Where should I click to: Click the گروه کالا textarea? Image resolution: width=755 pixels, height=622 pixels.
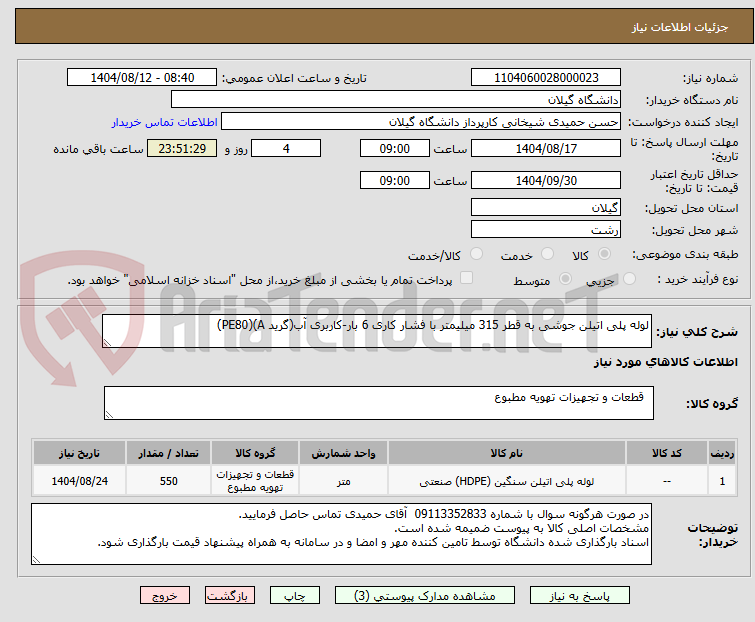coord(379,403)
